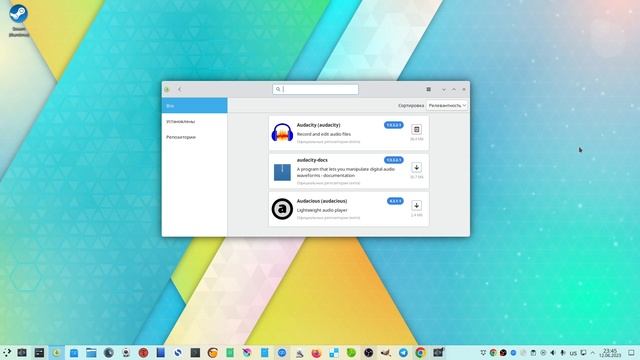Image resolution: width=640 pixels, height=360 pixels.
Task: Launch OBS Studio from the taskbar
Action: (369, 352)
